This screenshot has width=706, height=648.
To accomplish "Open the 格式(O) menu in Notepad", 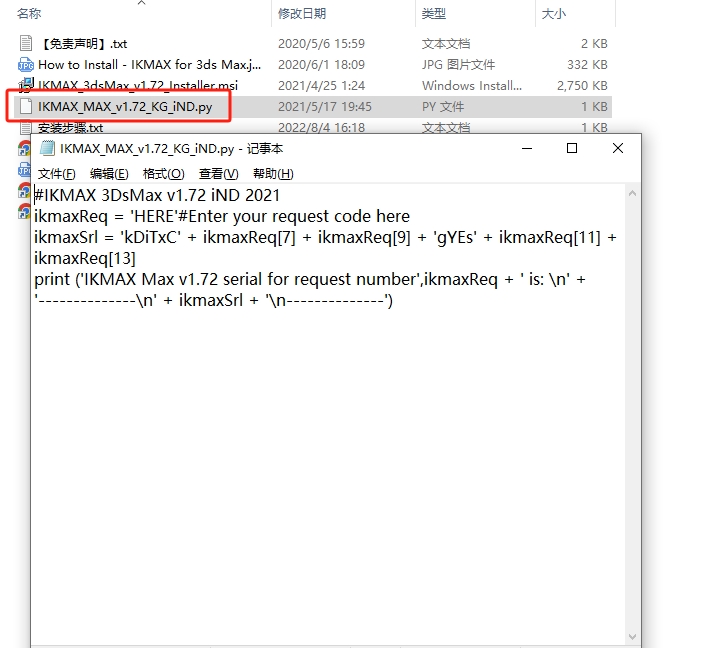I will 163,174.
